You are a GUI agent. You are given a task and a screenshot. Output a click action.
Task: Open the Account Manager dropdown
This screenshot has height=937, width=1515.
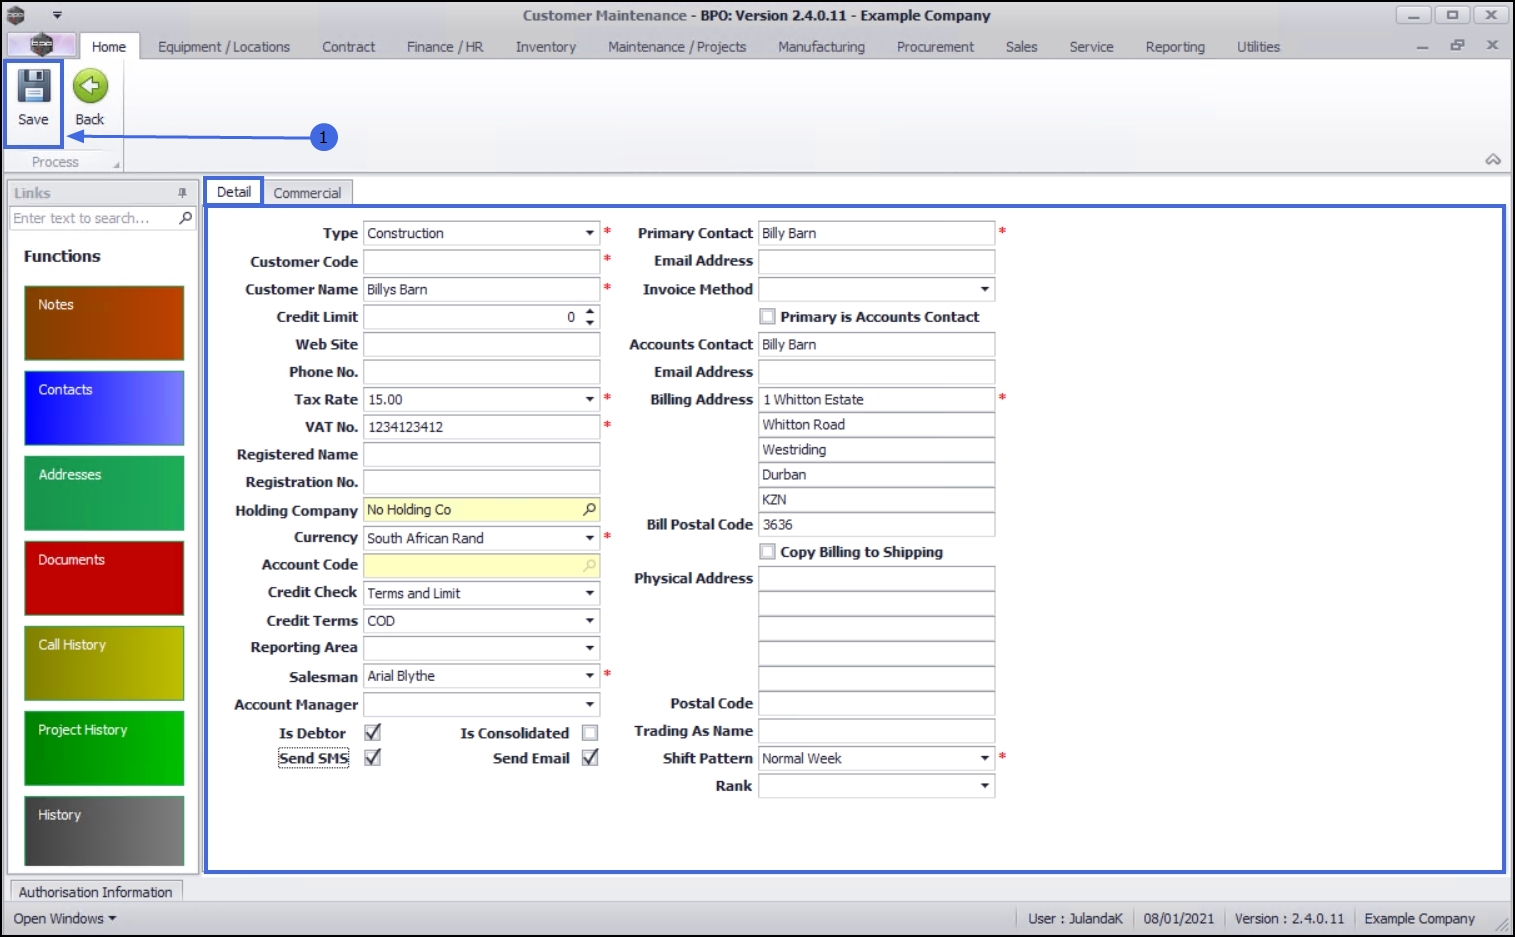coord(590,704)
